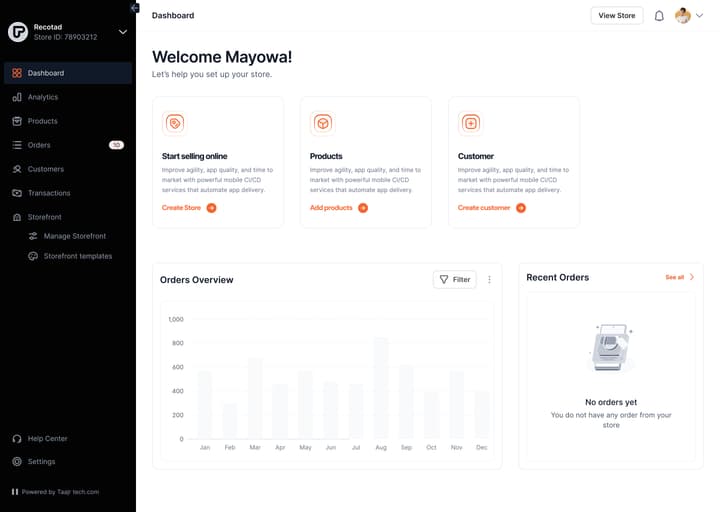Click the Create Store link

(181, 208)
